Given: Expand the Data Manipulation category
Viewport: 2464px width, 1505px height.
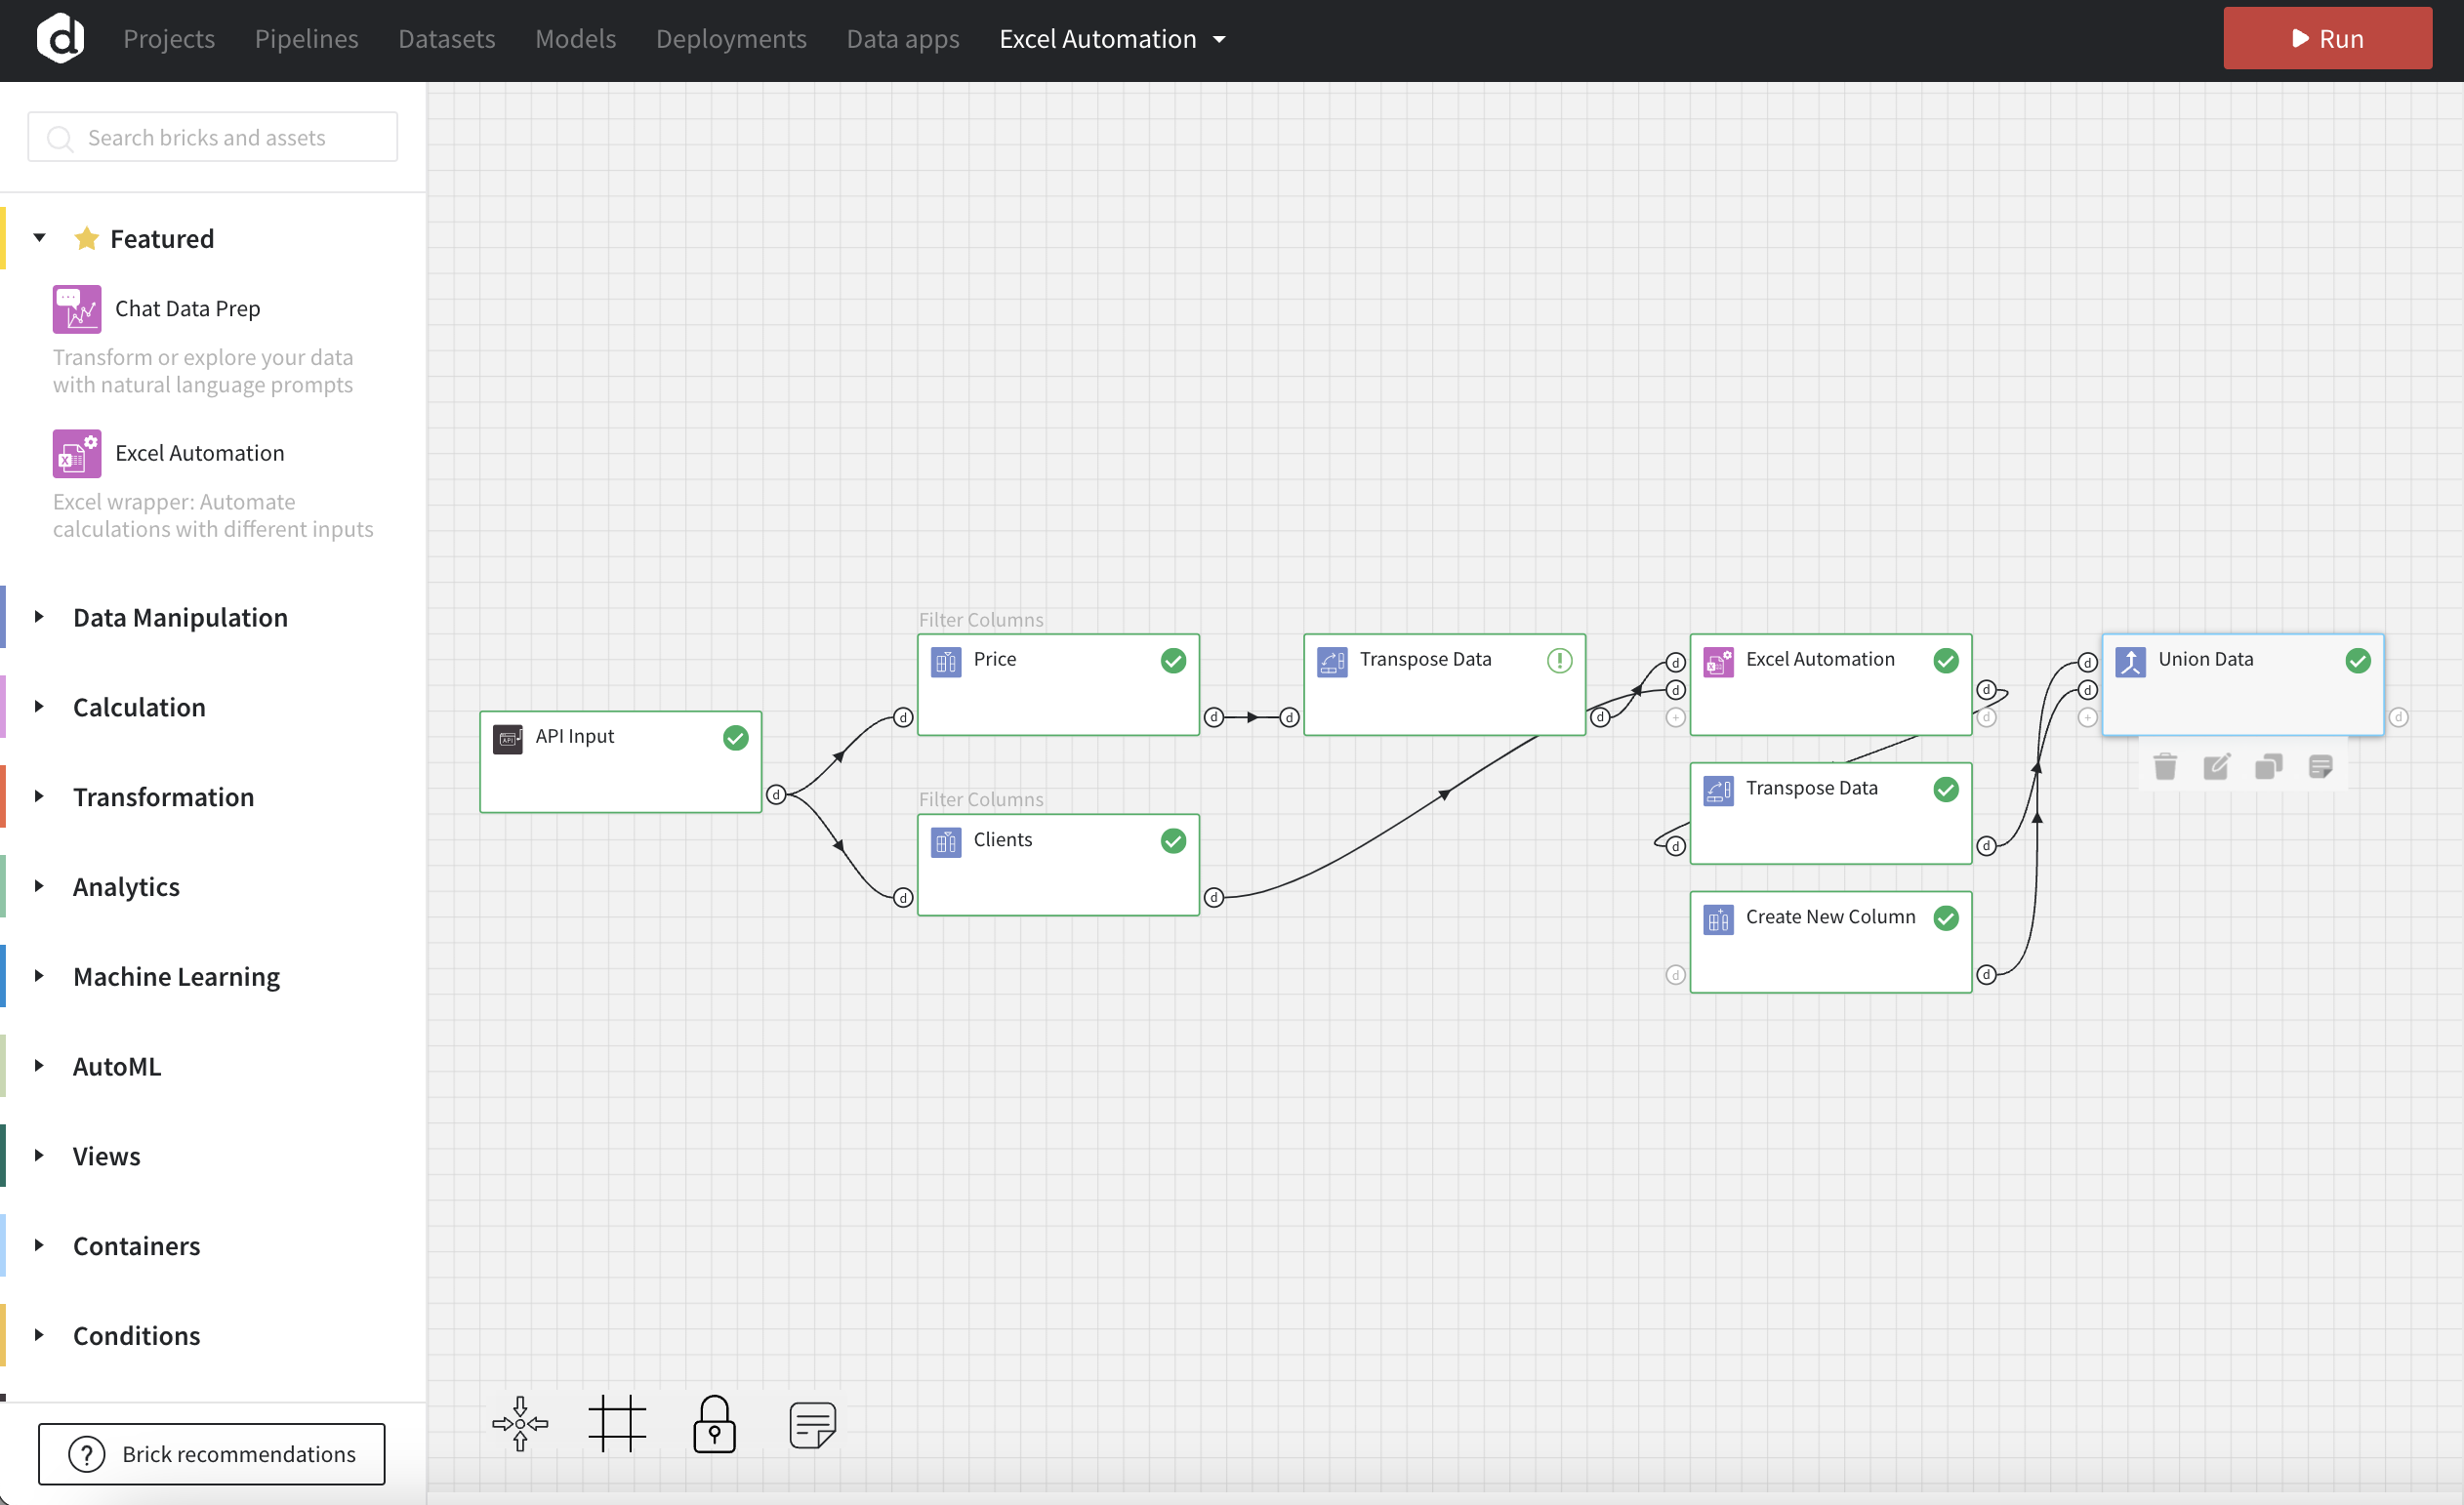Looking at the screenshot, I should point(39,617).
